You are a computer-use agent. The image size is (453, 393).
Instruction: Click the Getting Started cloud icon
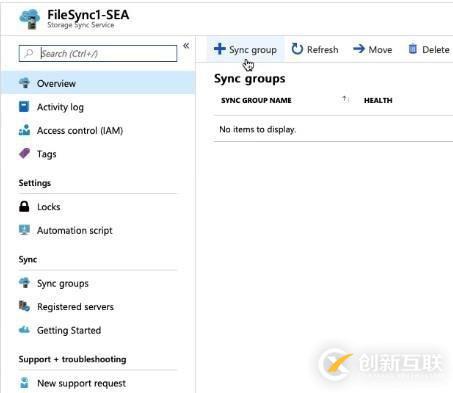[x=24, y=330]
